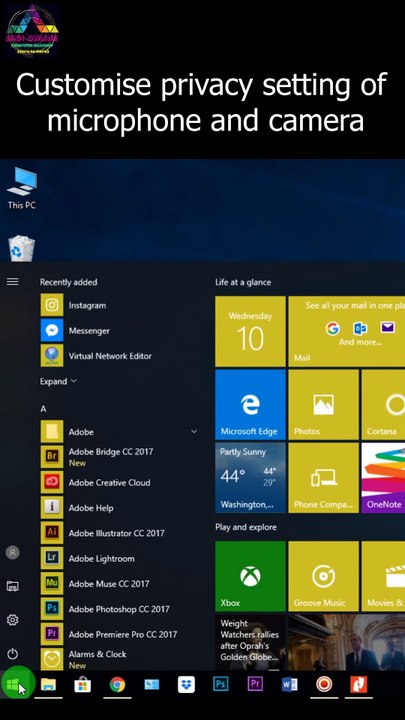Image resolution: width=405 pixels, height=720 pixels.
Task: Click the Play and explore heading
Action: [246, 527]
